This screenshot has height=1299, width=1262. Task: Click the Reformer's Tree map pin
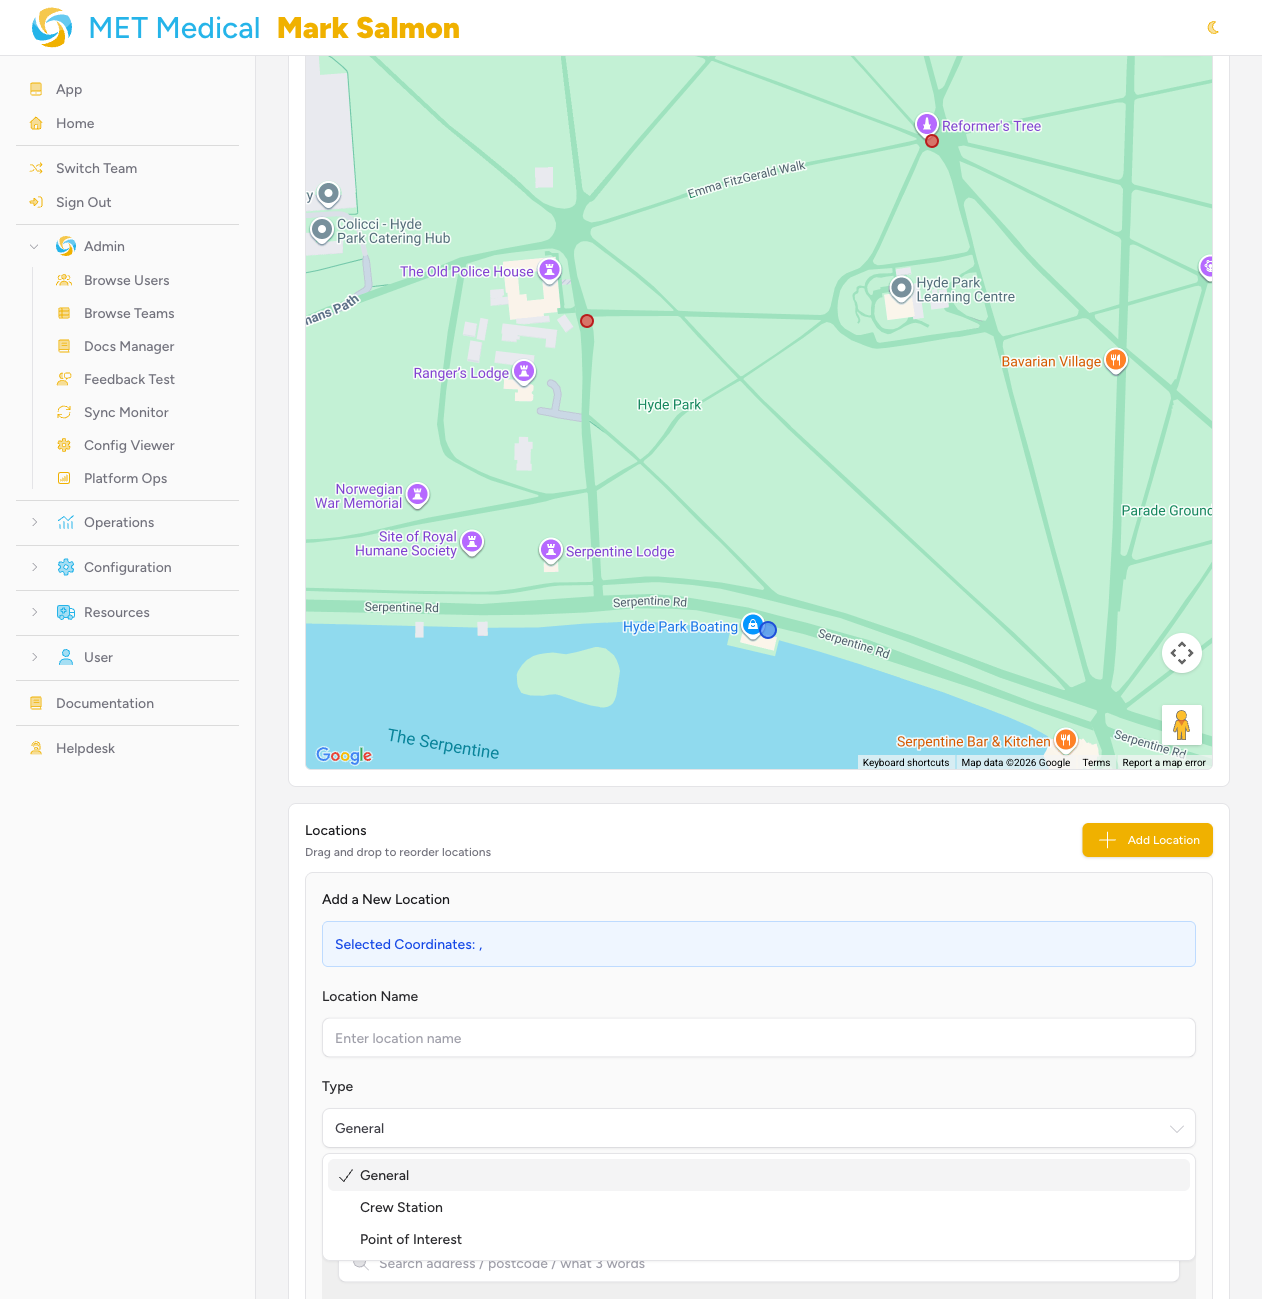tap(927, 124)
